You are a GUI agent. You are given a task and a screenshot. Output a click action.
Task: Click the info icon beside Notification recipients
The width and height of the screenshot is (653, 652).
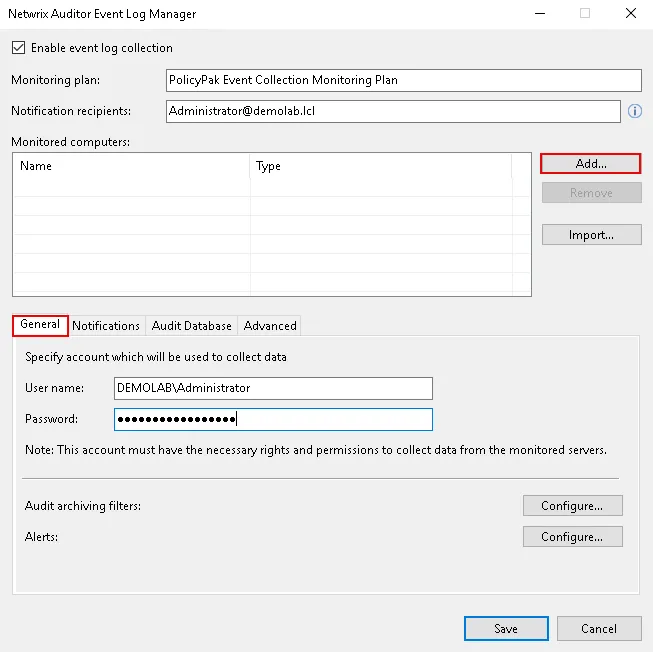click(634, 111)
